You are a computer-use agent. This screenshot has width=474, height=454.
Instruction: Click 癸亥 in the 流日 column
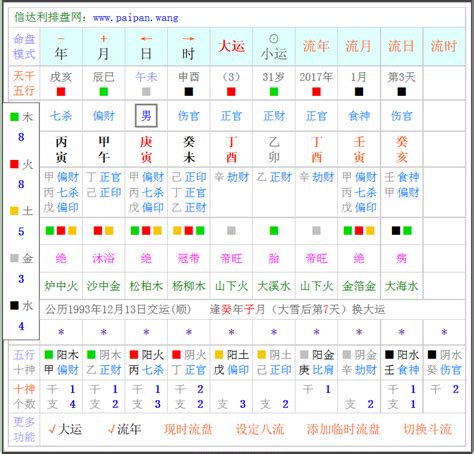coord(402,149)
